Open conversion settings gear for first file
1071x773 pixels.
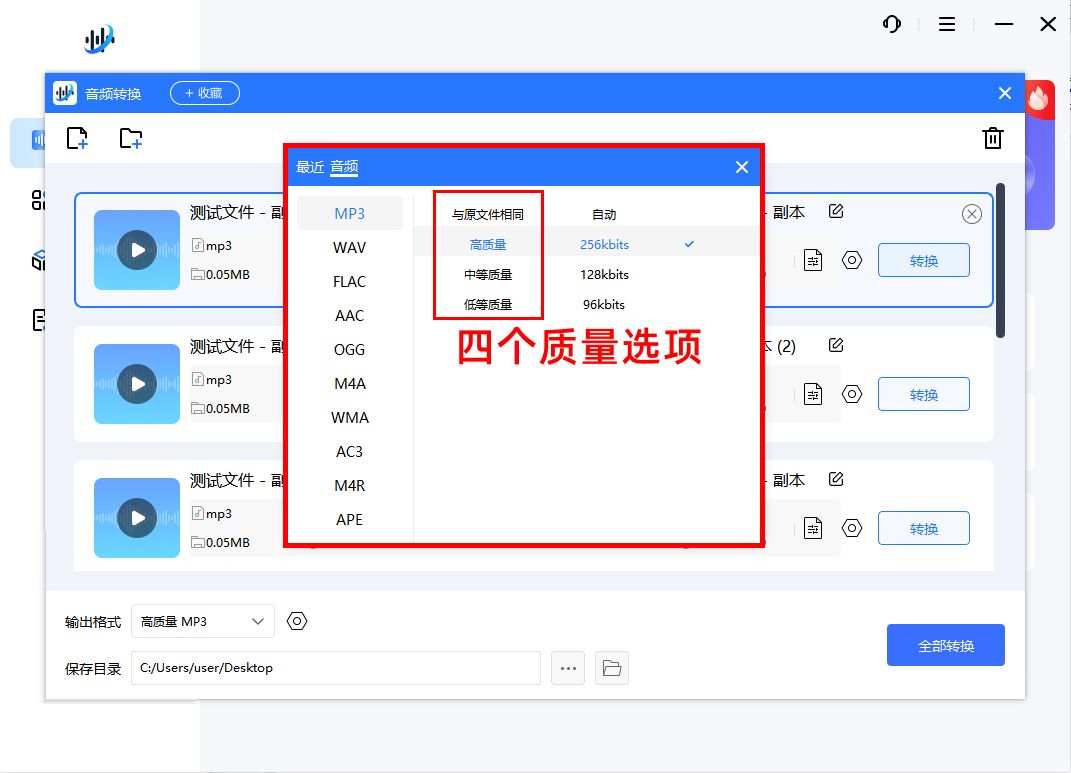(851, 260)
